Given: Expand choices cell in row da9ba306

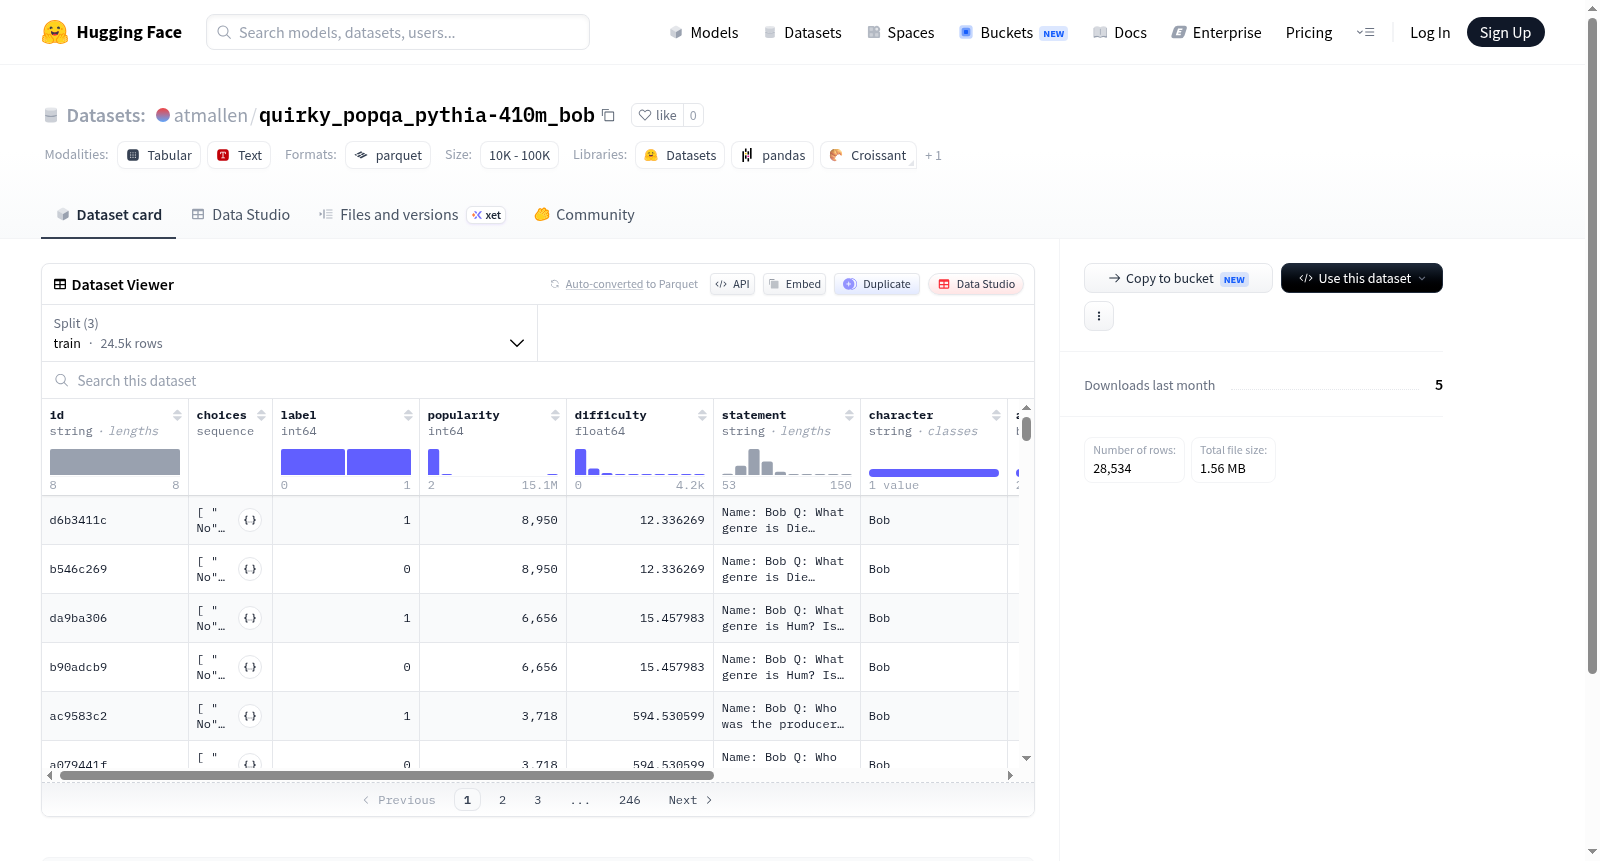Looking at the screenshot, I should [x=250, y=618].
